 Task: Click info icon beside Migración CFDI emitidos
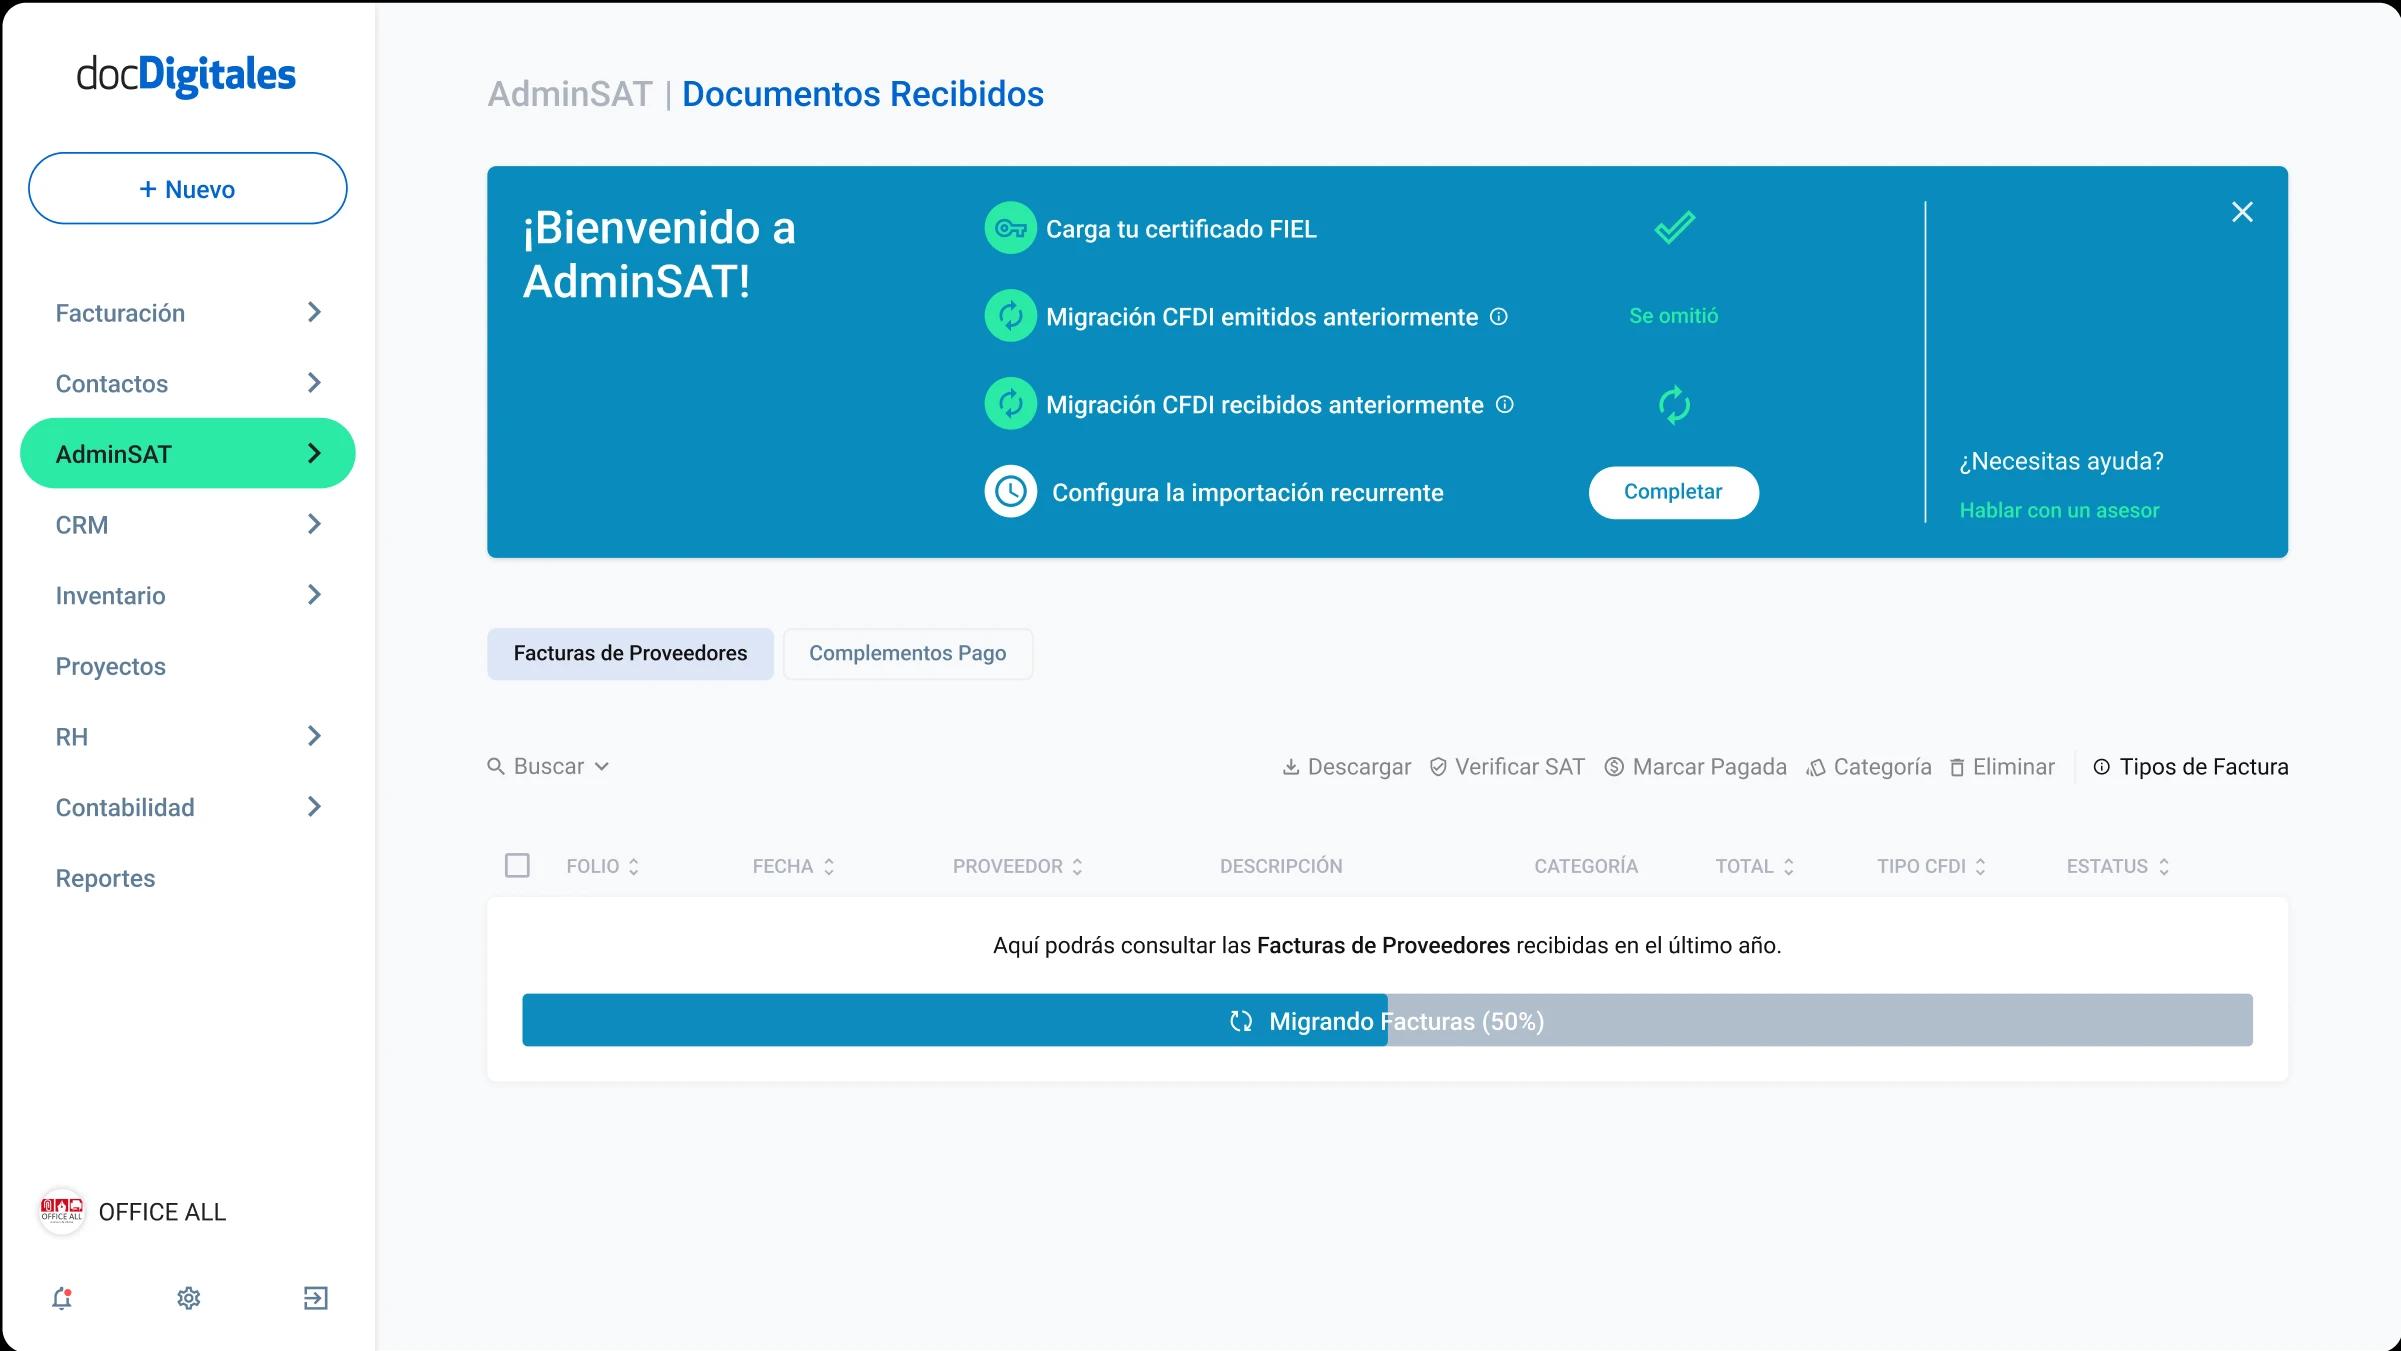(x=1499, y=317)
